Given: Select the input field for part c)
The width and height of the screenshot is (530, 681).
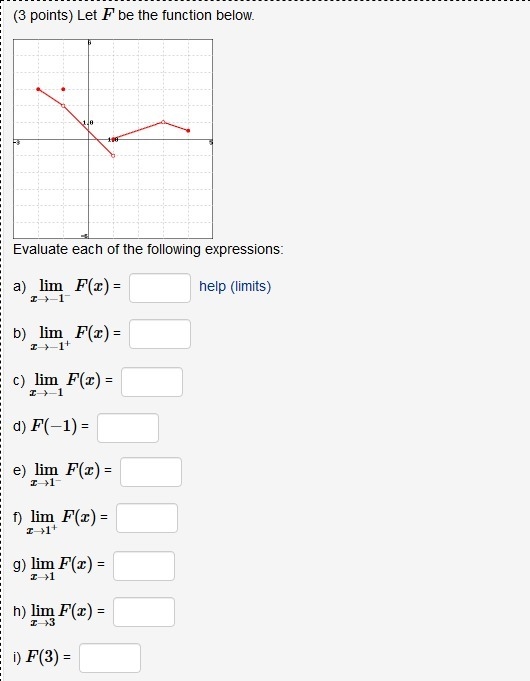Looking at the screenshot, I should pyautogui.click(x=152, y=382).
